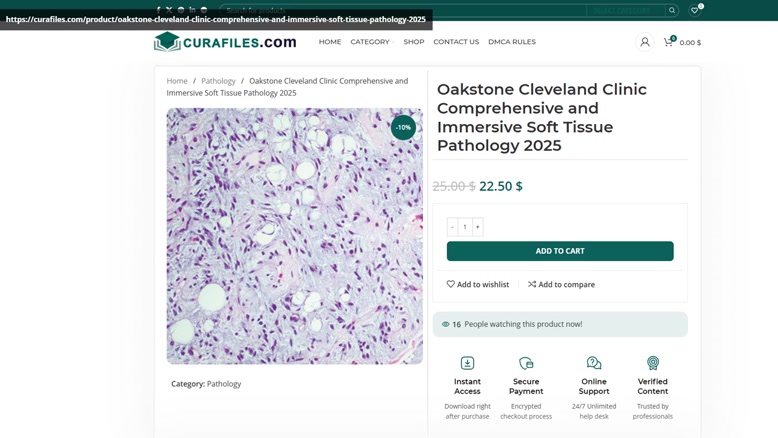Open the user account icon
The height and width of the screenshot is (438, 778).
tap(645, 42)
